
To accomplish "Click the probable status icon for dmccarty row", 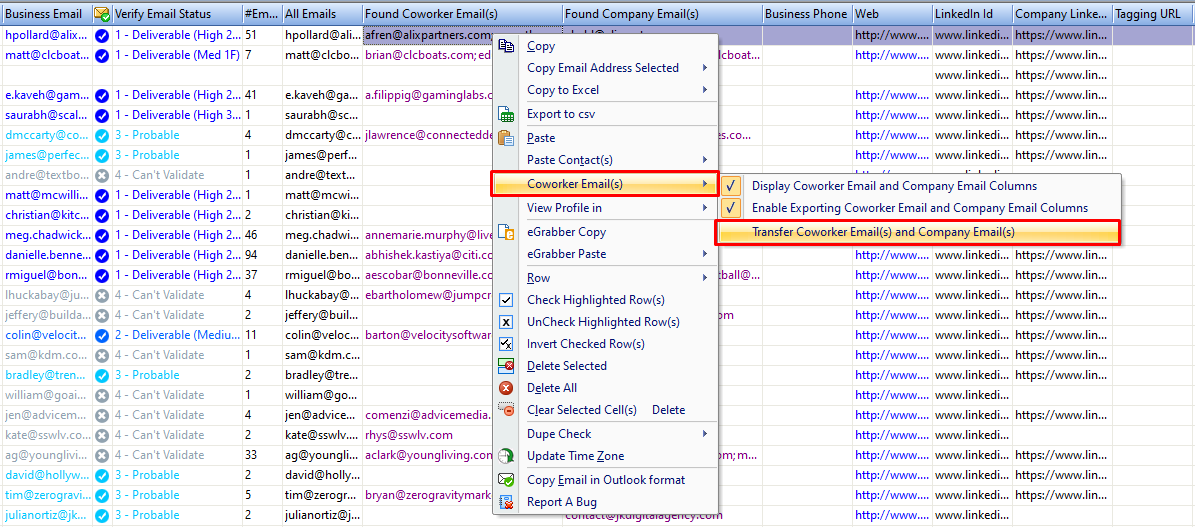I will pyautogui.click(x=101, y=135).
